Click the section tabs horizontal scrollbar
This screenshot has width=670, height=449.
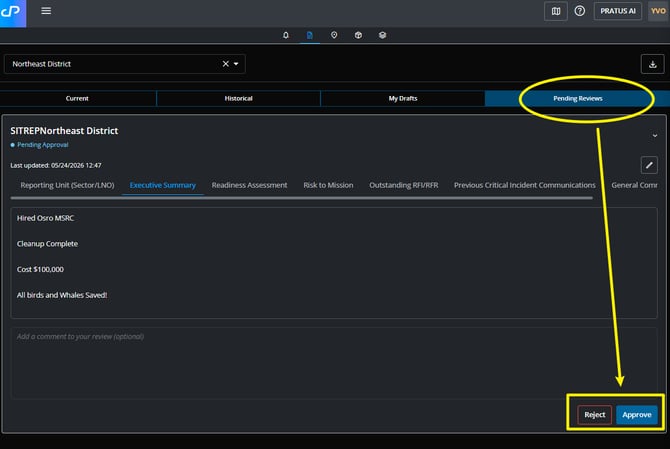(302, 198)
